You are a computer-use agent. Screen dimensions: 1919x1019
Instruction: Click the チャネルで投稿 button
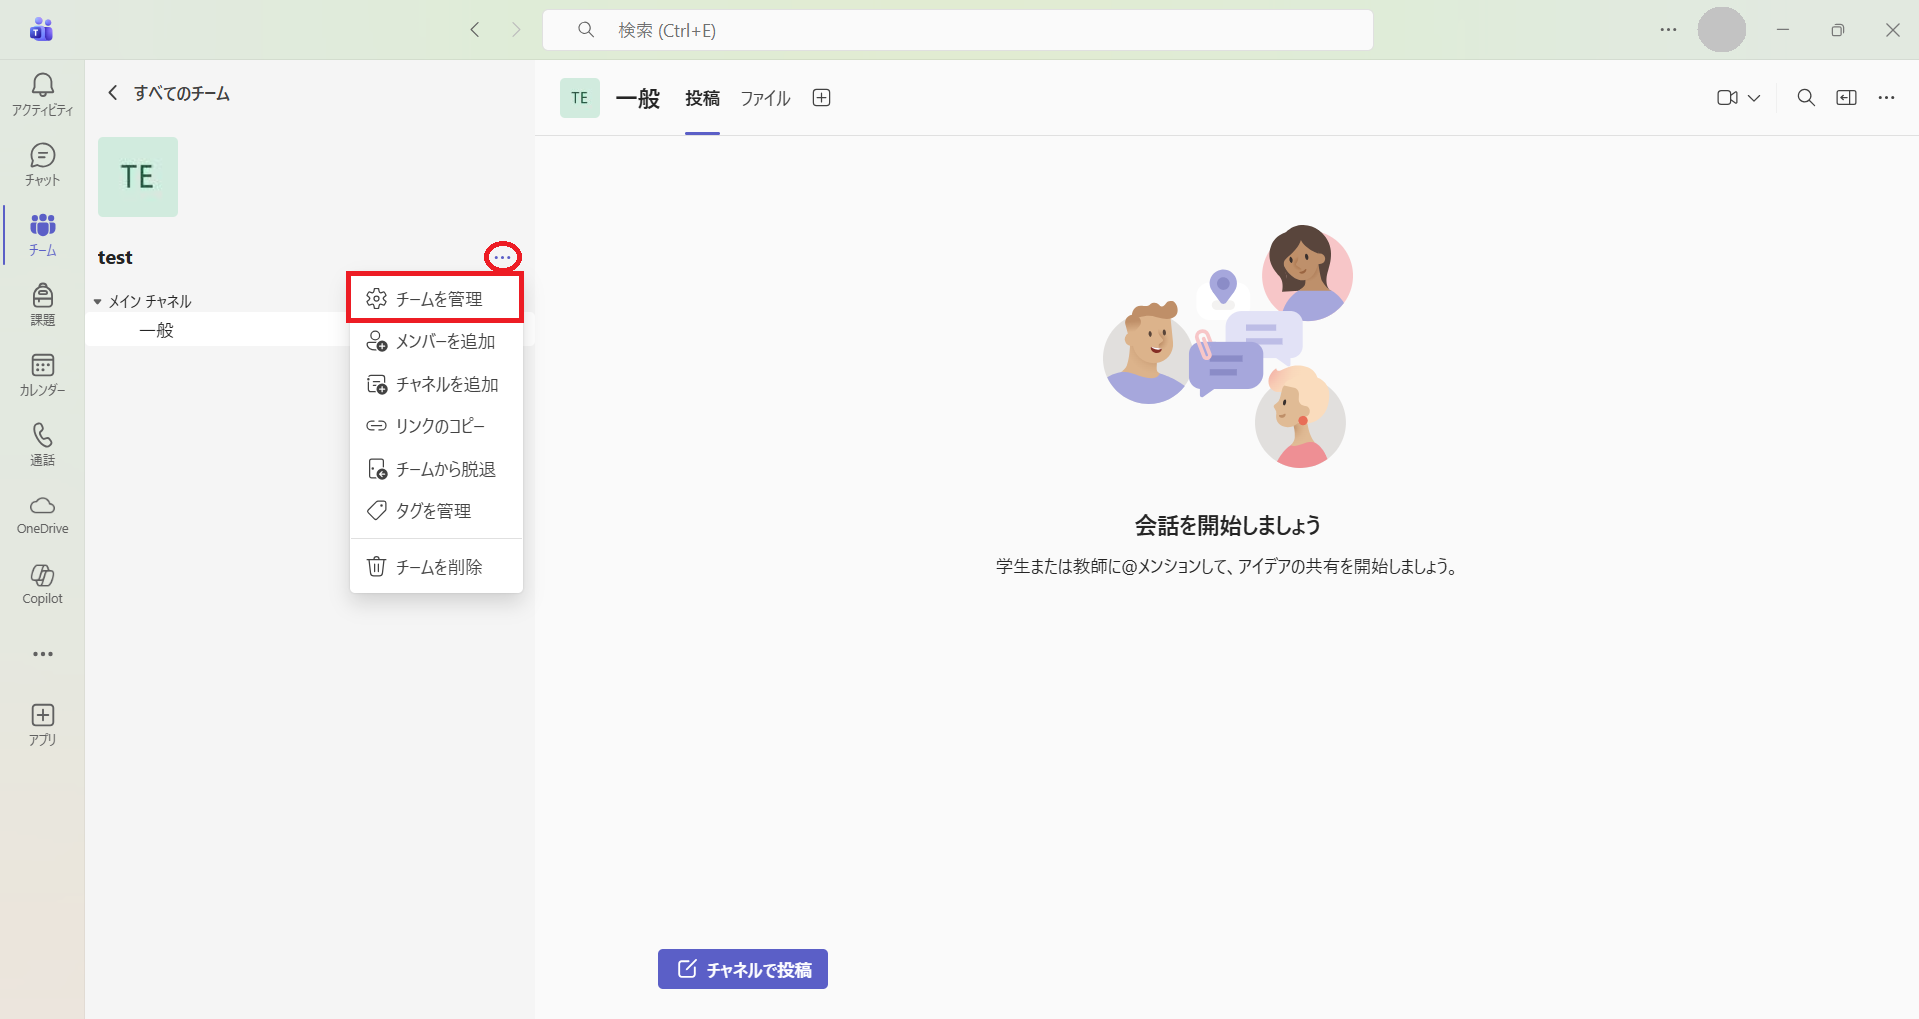(742, 969)
